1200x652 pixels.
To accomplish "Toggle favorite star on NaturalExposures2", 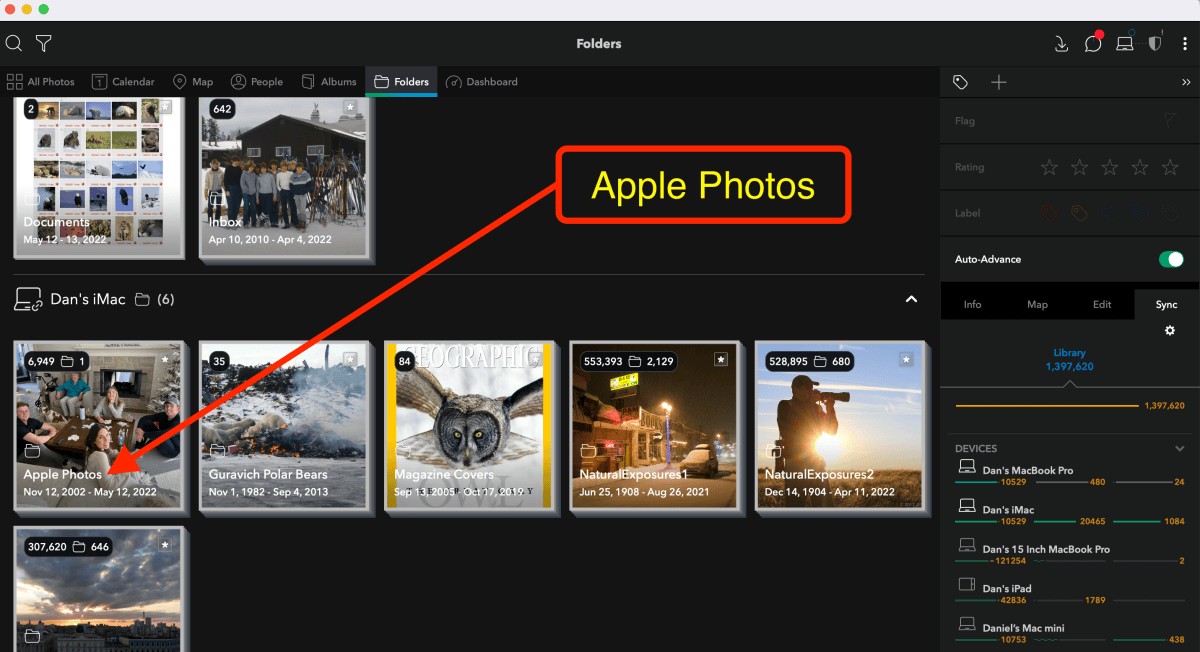I will [x=906, y=359].
